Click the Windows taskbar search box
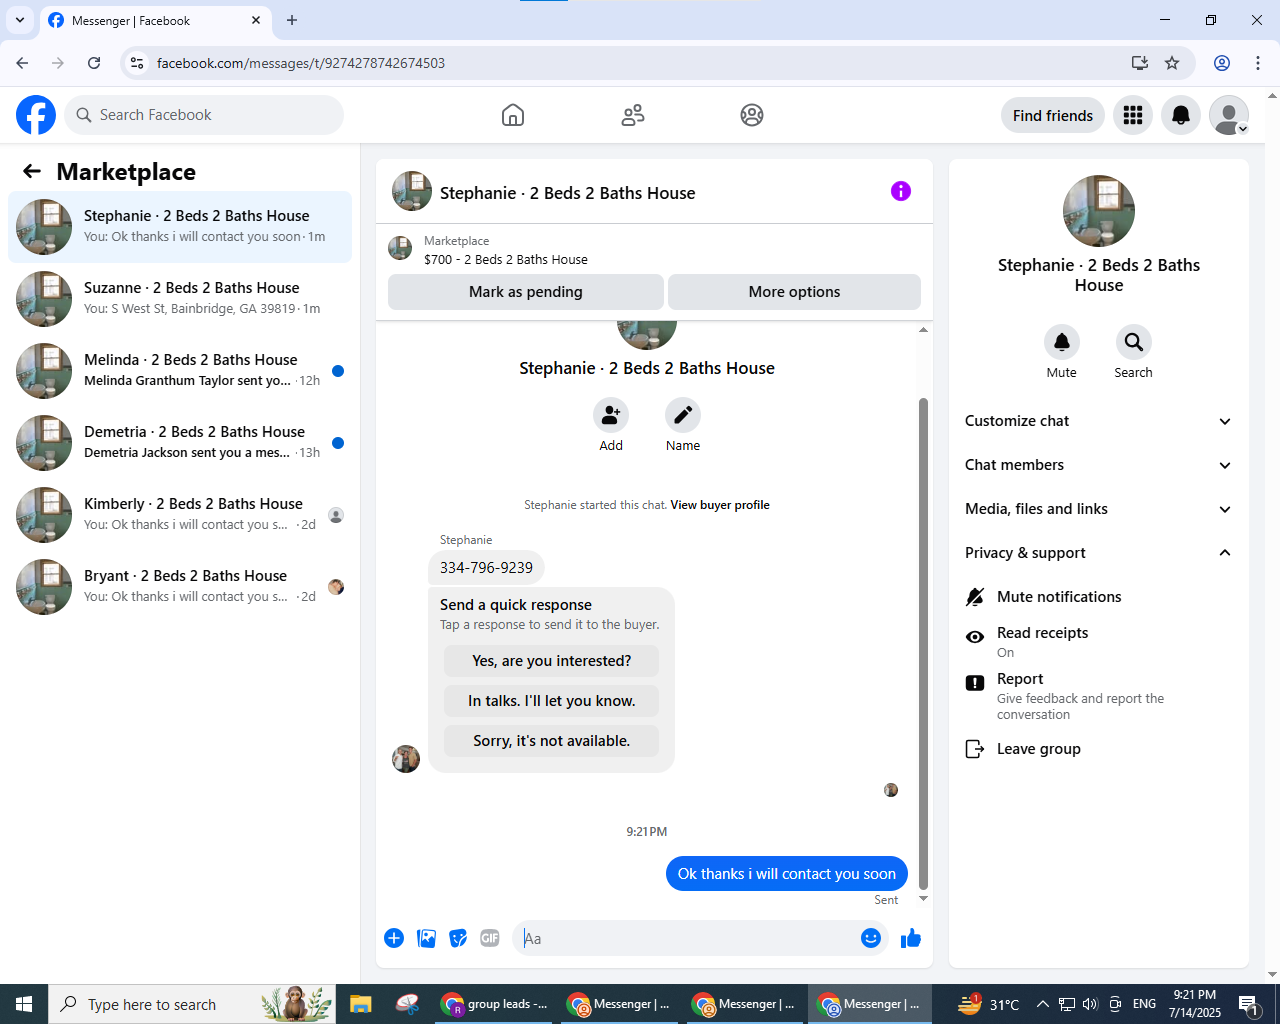 coord(192,1004)
